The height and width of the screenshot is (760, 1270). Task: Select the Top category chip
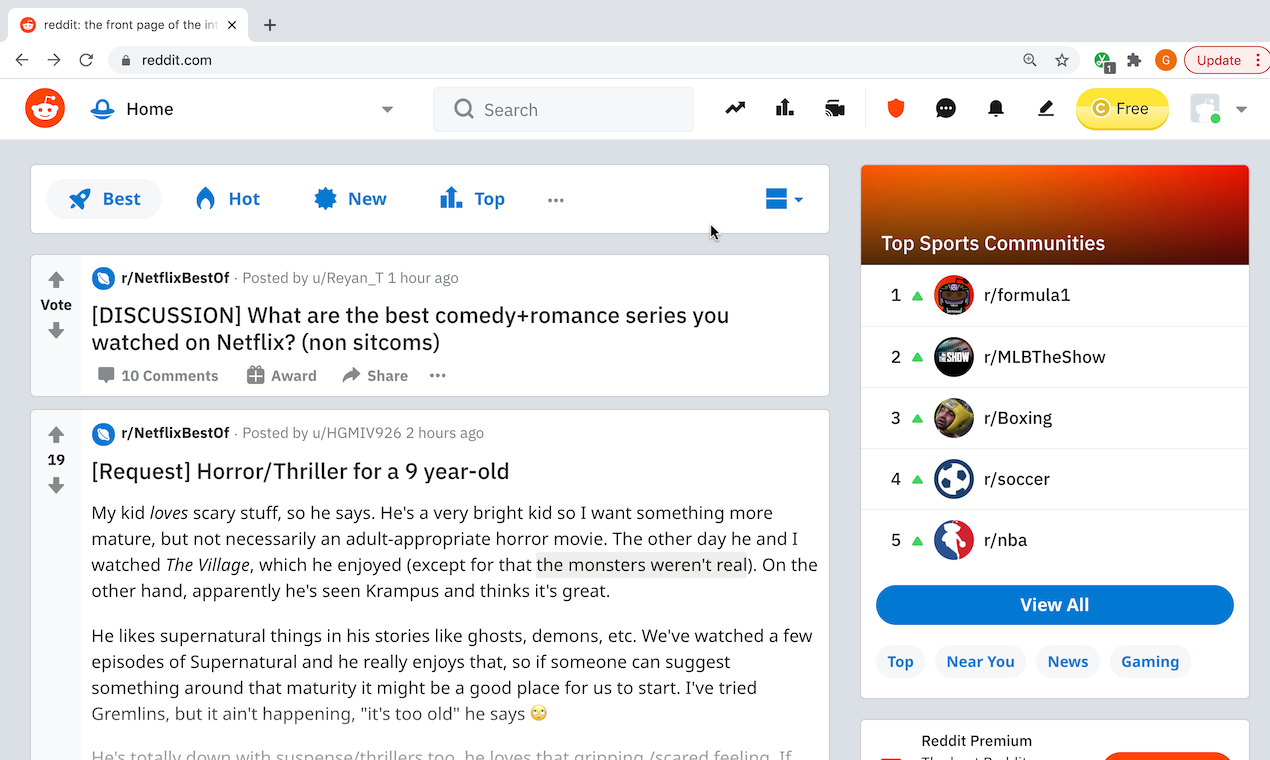click(900, 661)
